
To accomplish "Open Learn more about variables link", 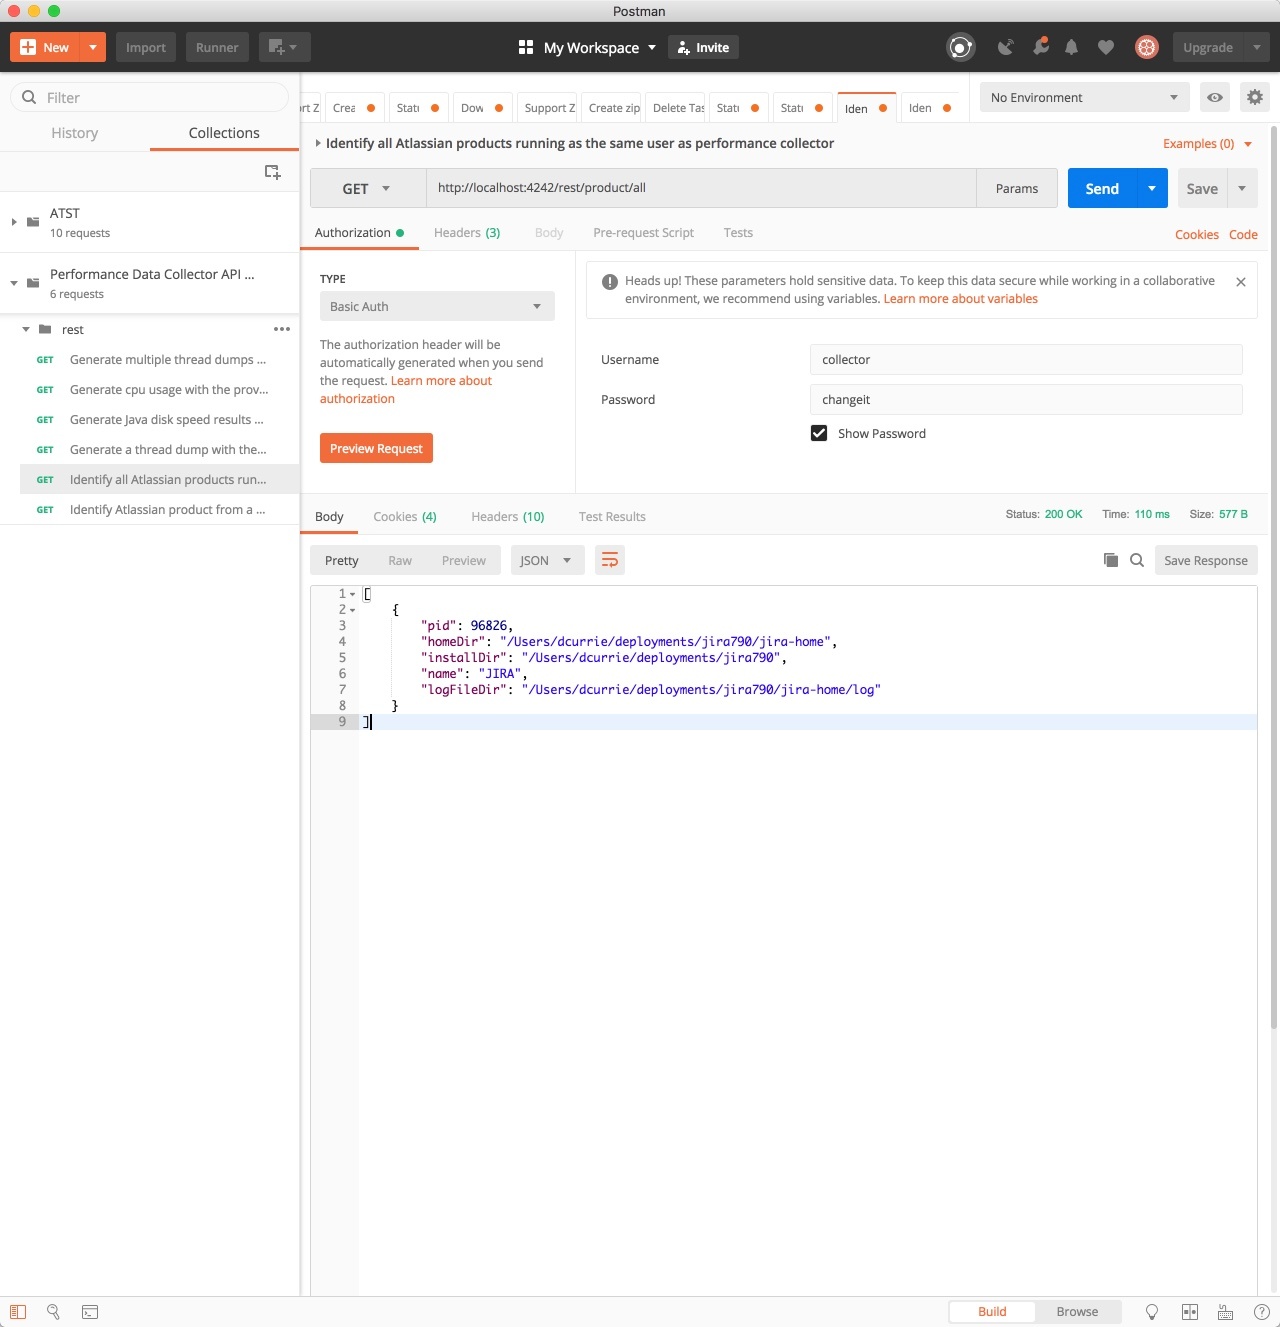I will tap(961, 298).
